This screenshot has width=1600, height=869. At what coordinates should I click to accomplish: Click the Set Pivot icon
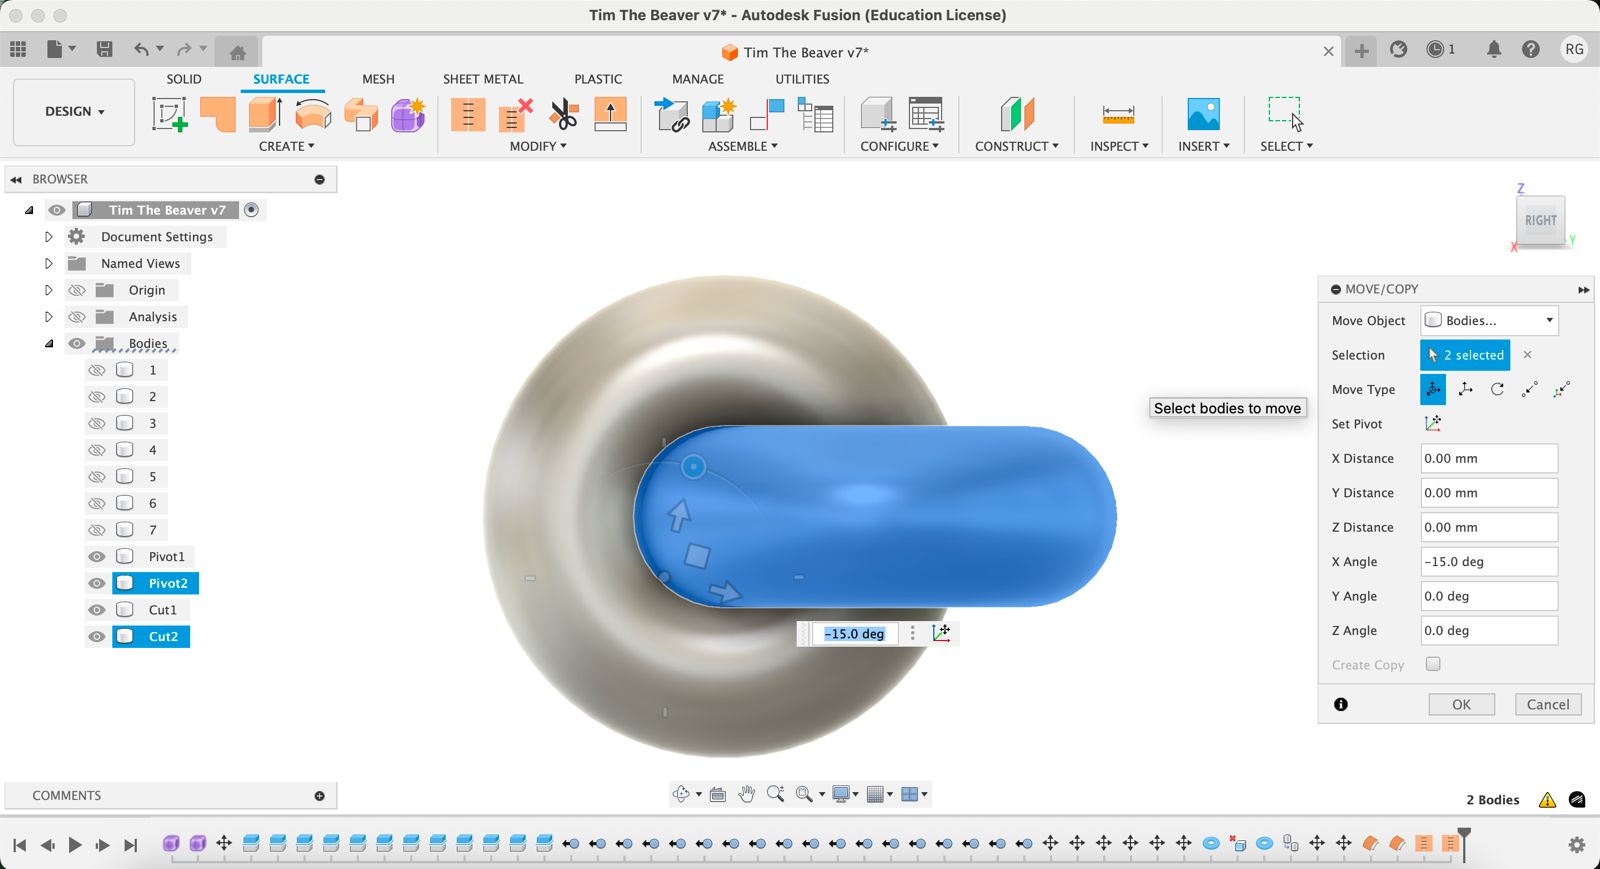pyautogui.click(x=1433, y=424)
